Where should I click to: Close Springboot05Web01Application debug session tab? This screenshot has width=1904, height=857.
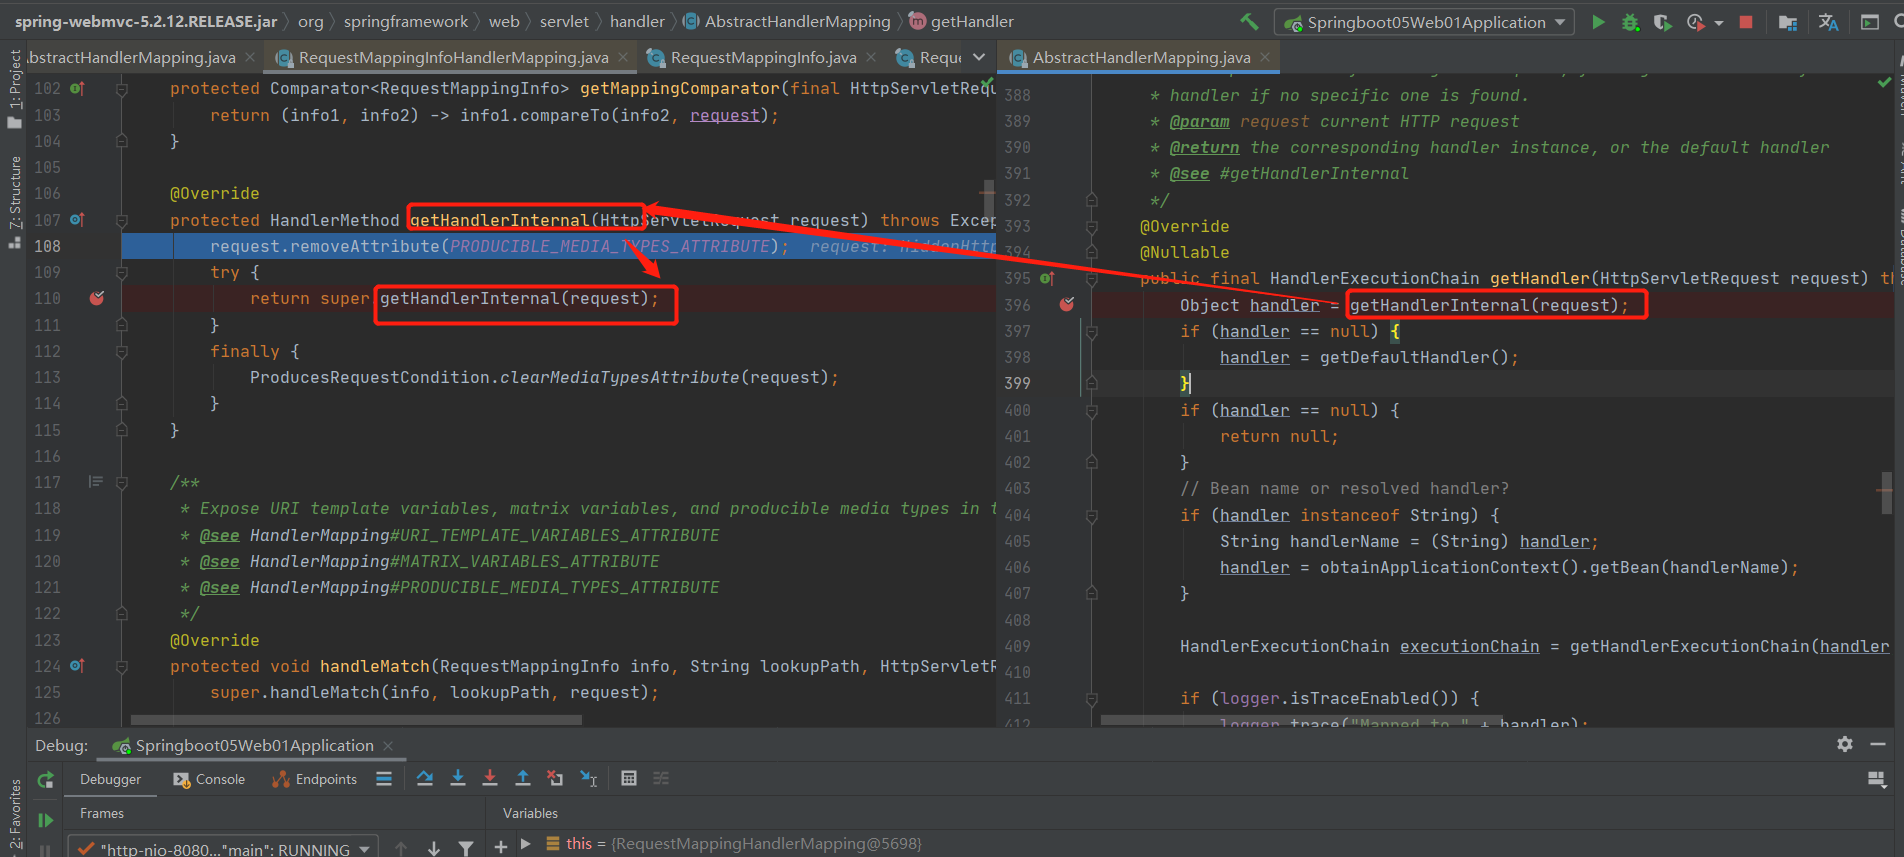[388, 745]
